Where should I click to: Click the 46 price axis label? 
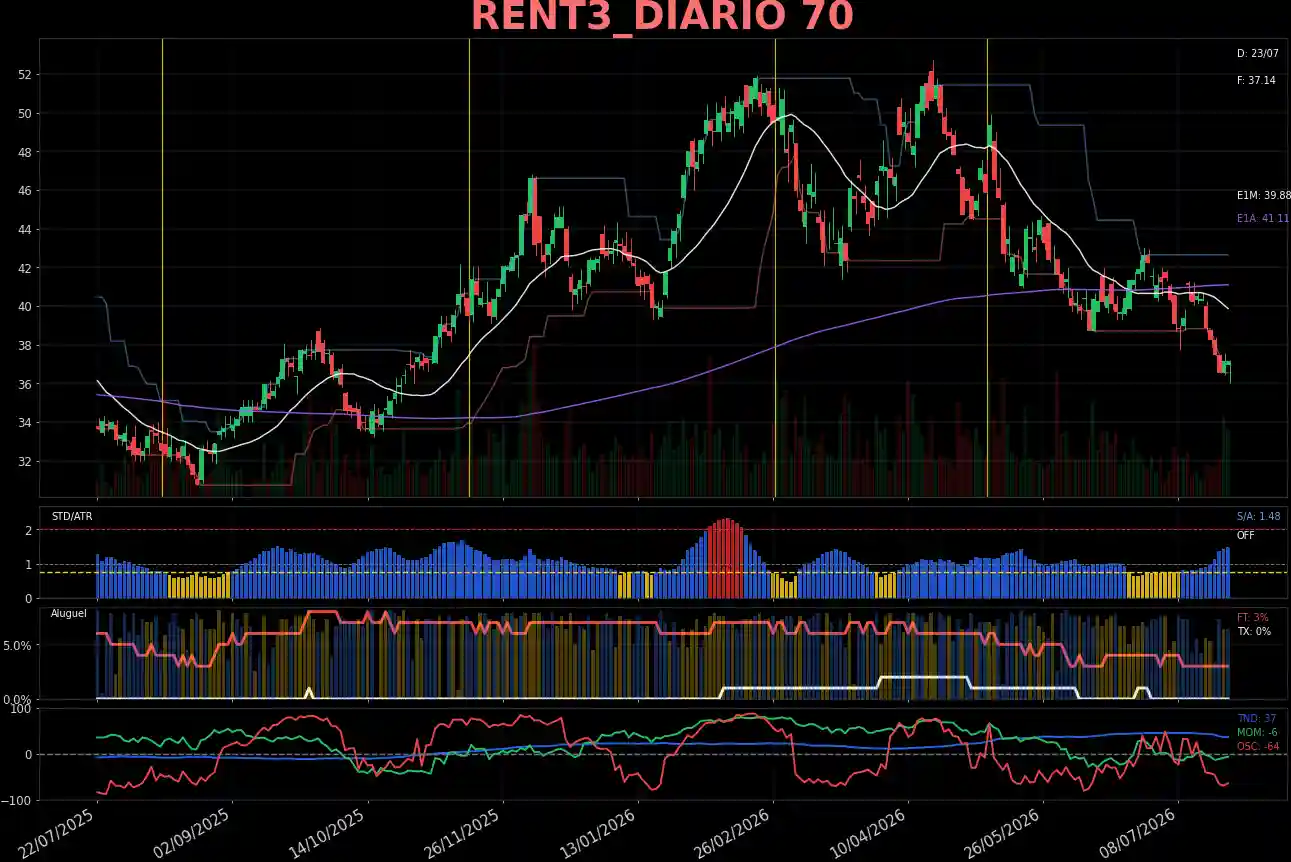pos(25,191)
